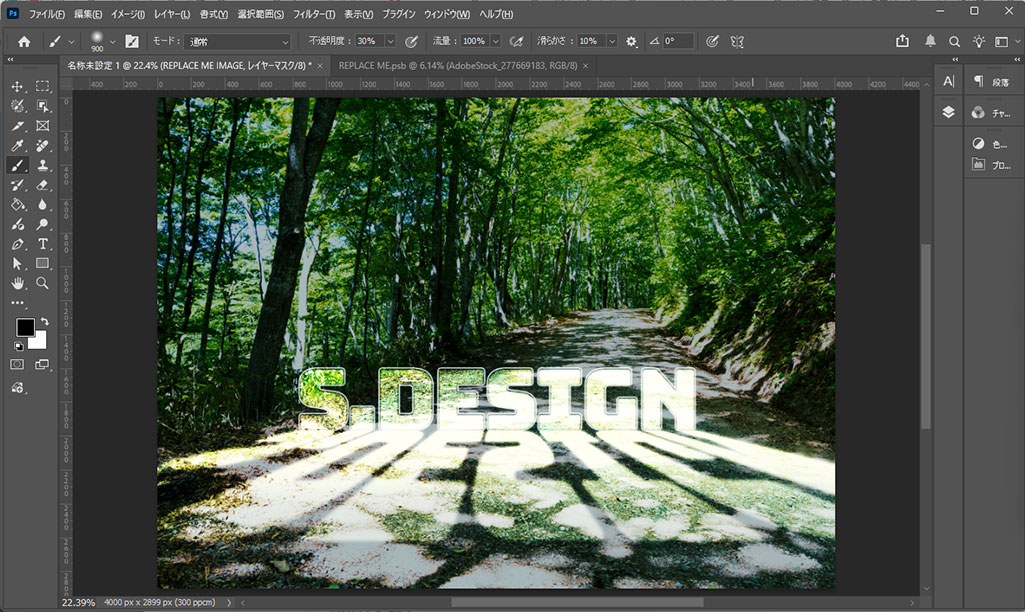Open the blend mode (モード) dropdown

tap(235, 41)
